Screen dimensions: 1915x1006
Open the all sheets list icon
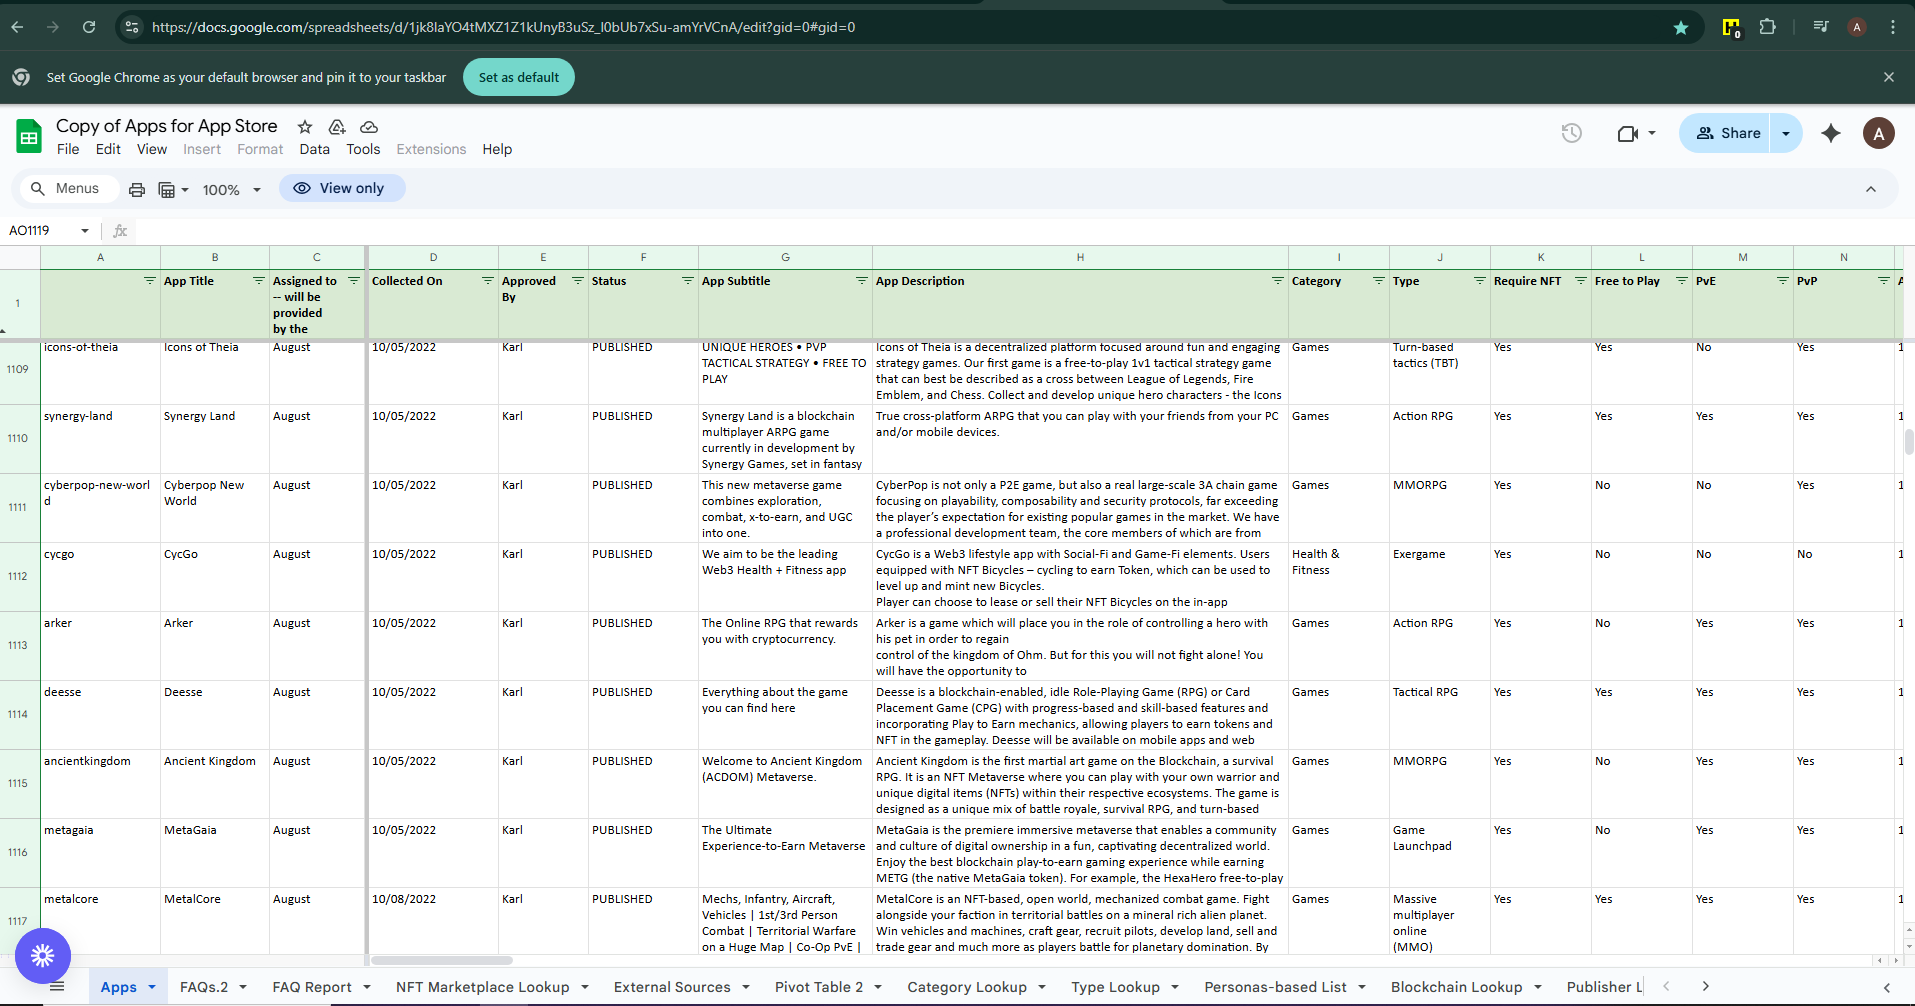[x=57, y=987]
